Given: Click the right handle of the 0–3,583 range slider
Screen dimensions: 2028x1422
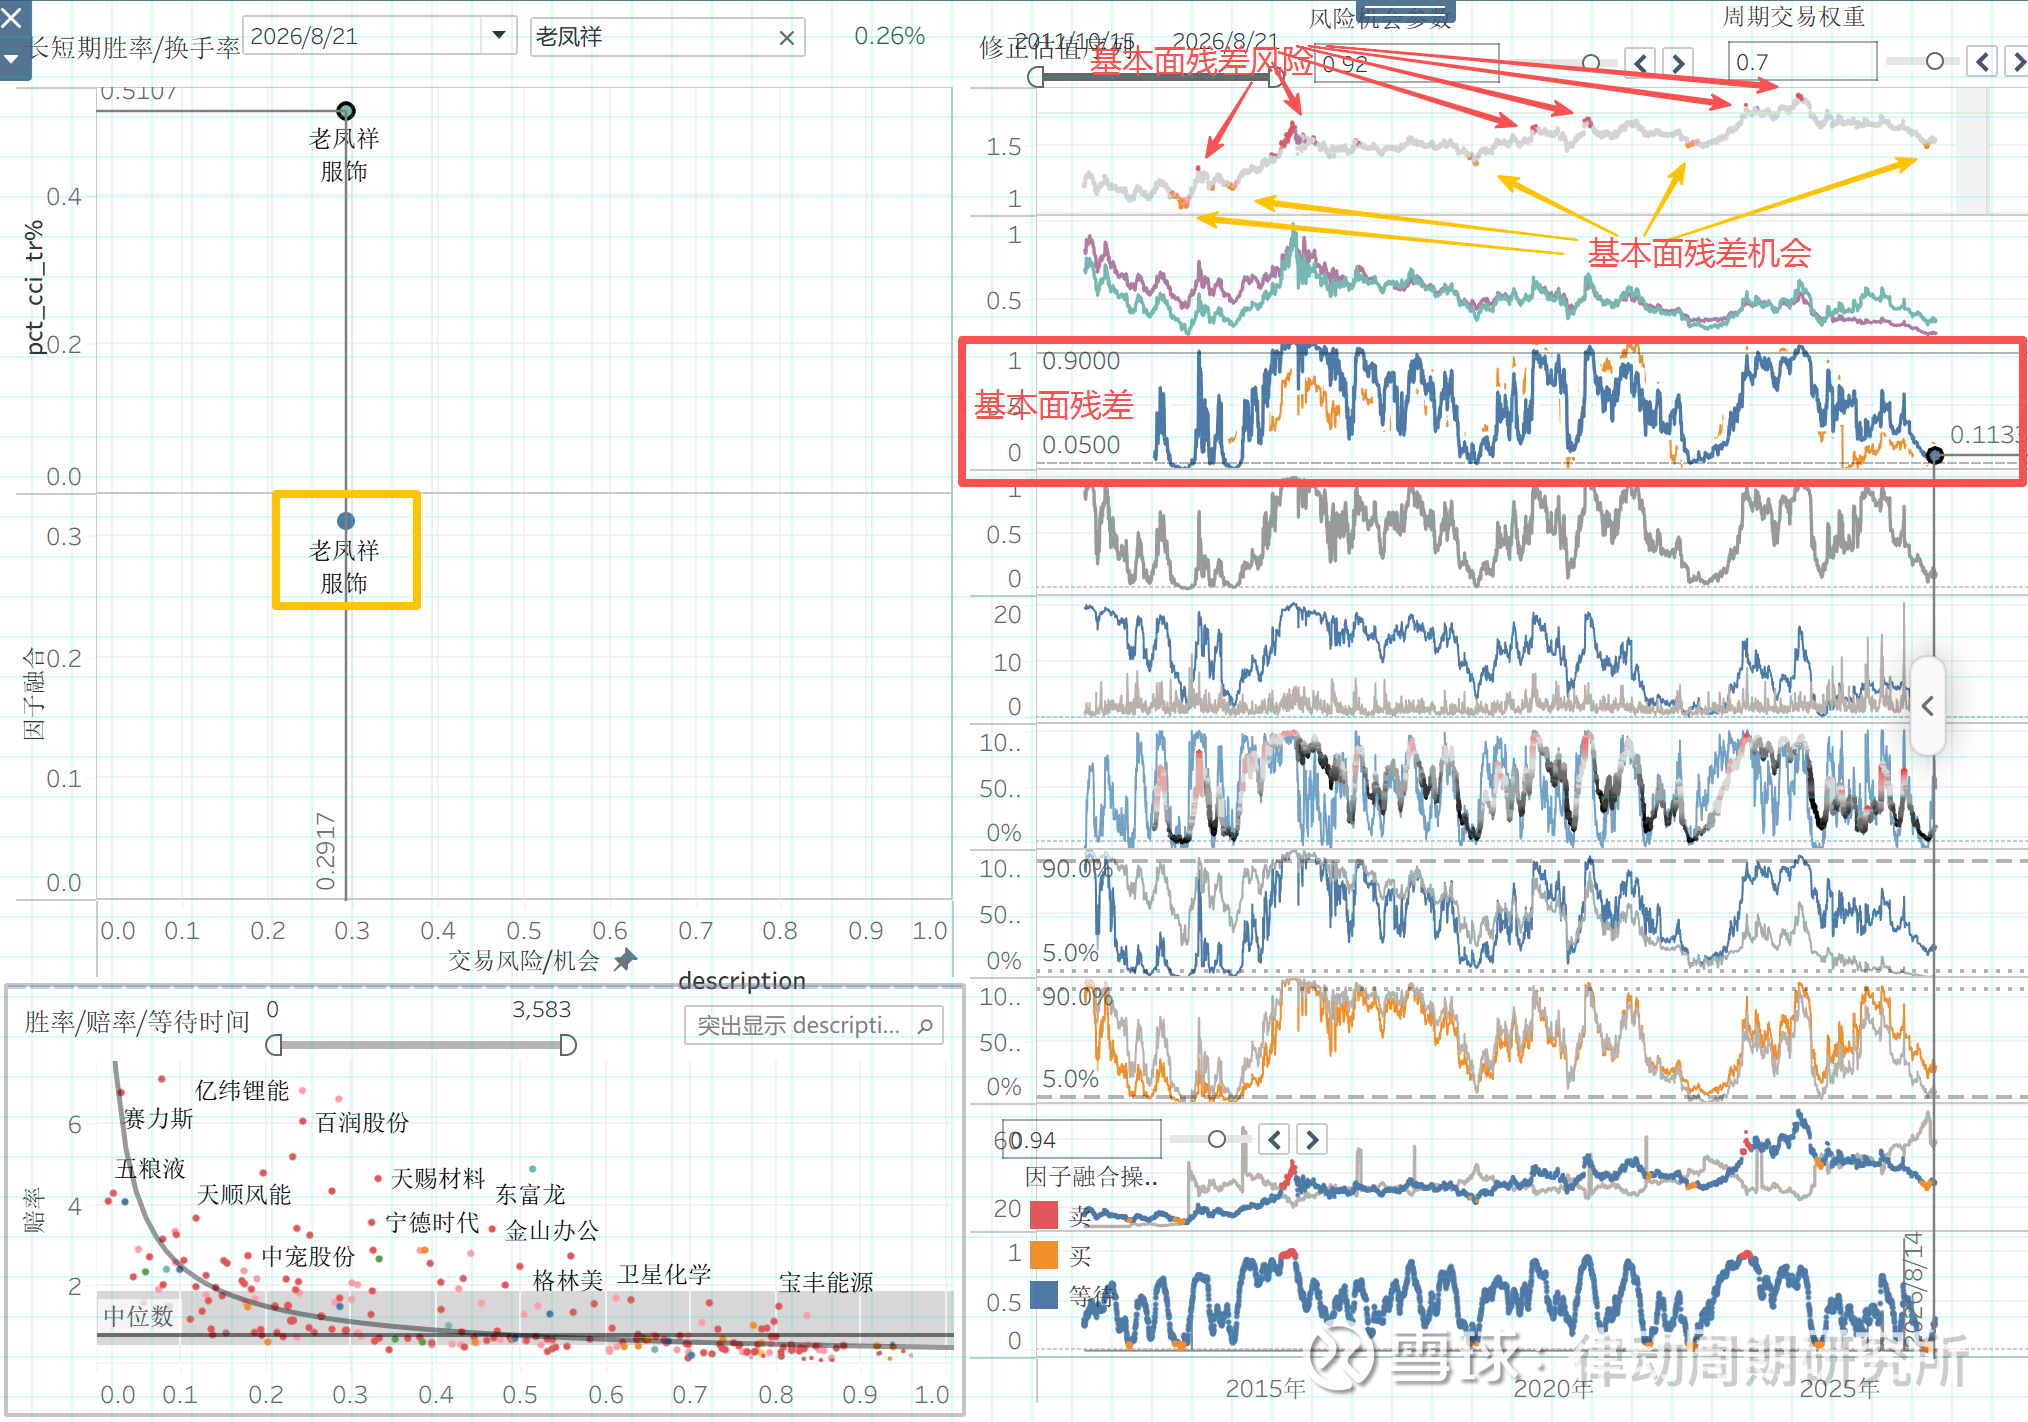Looking at the screenshot, I should pos(568,1045).
